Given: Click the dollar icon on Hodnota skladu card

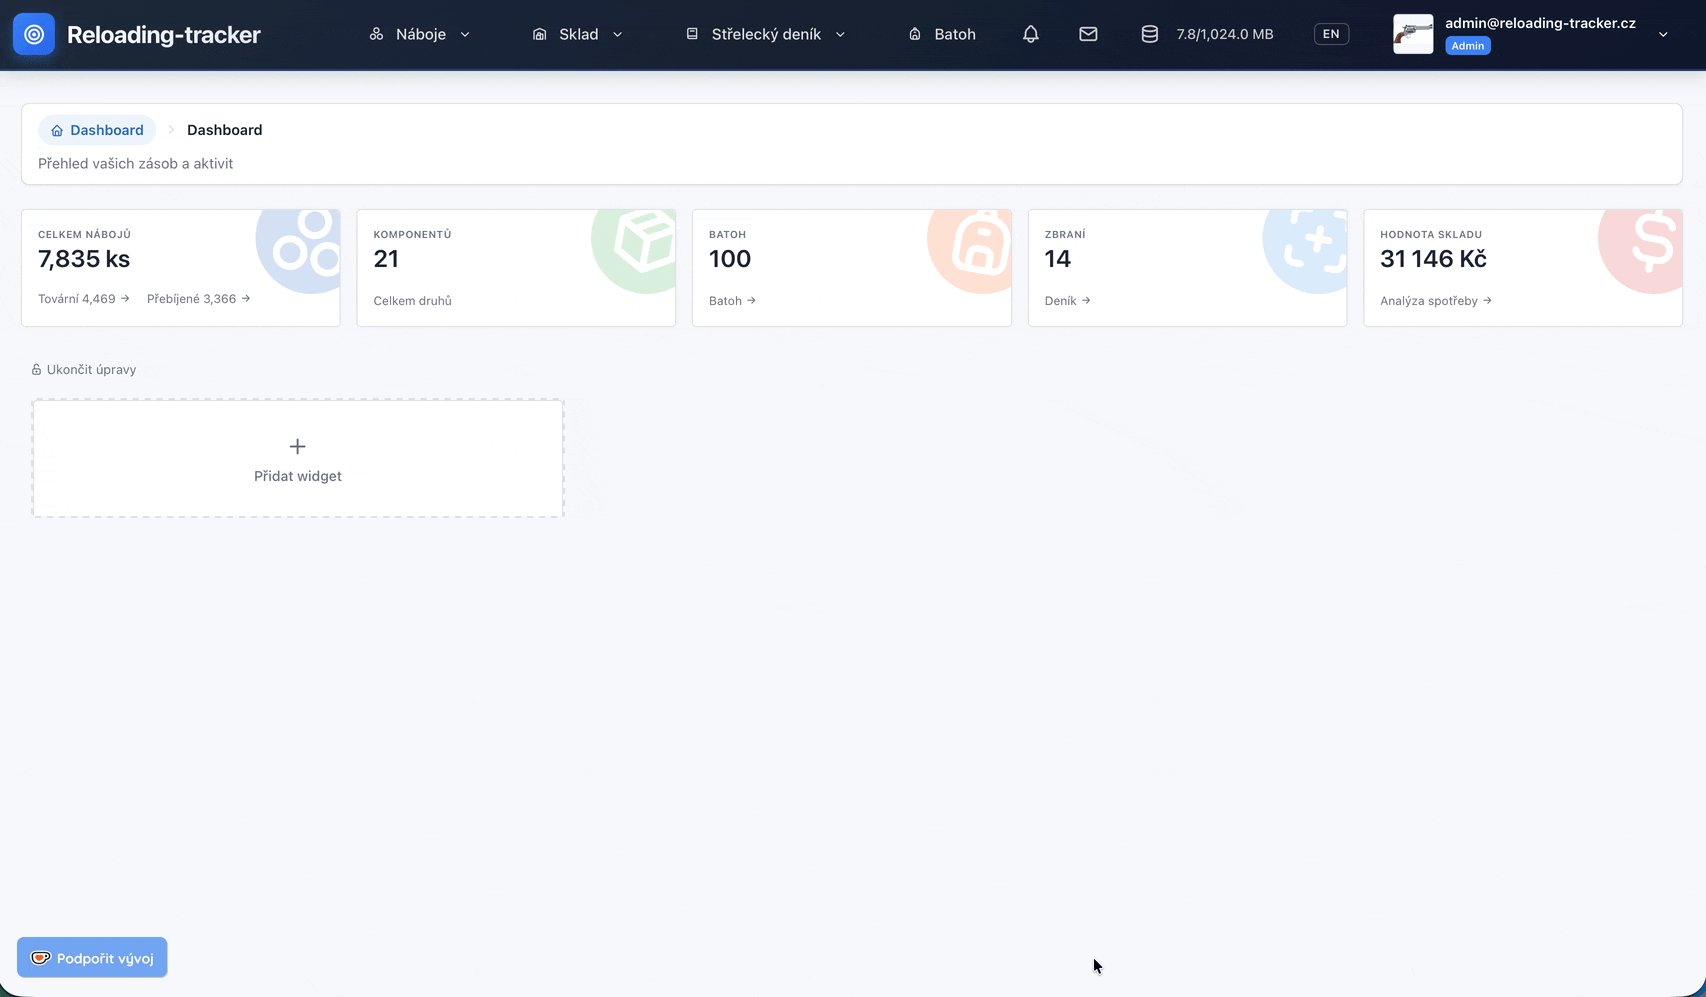Looking at the screenshot, I should click(1650, 243).
